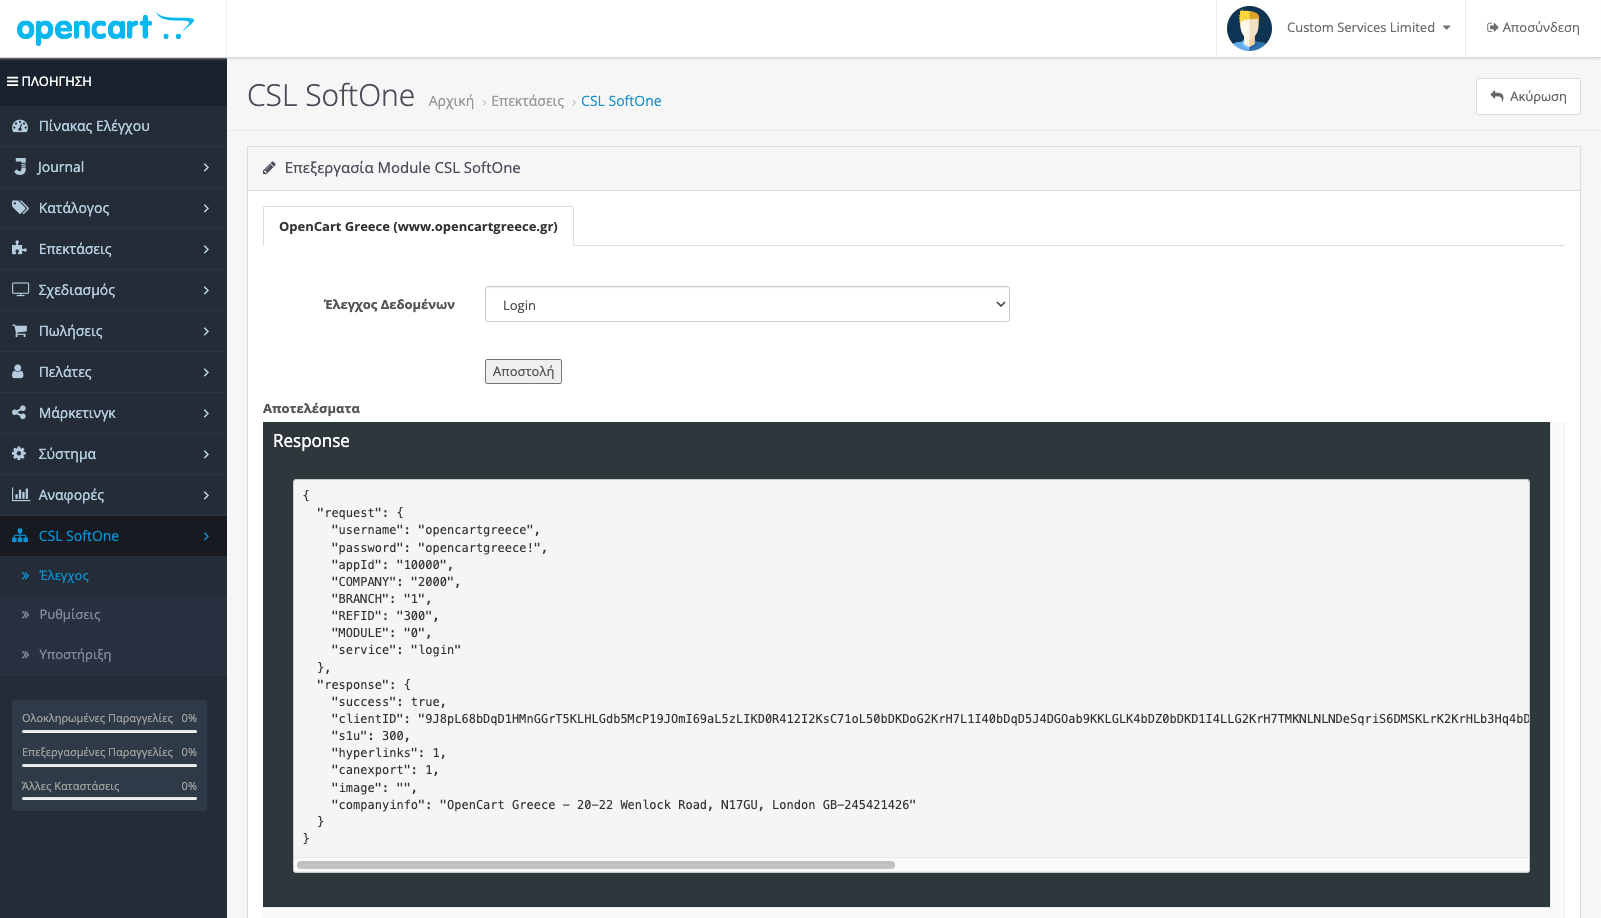Screen dimensions: 1601x918
Task: Click the reply arrow icon in Ακύρωση
Action: coord(1497,97)
